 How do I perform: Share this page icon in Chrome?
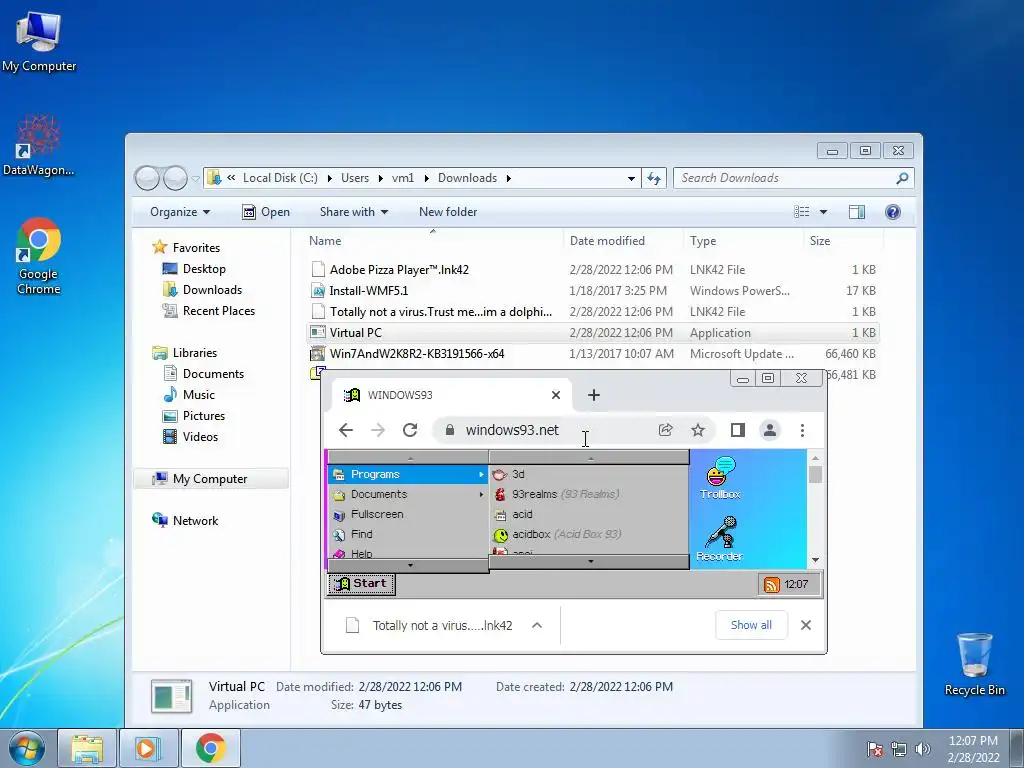[x=665, y=430]
